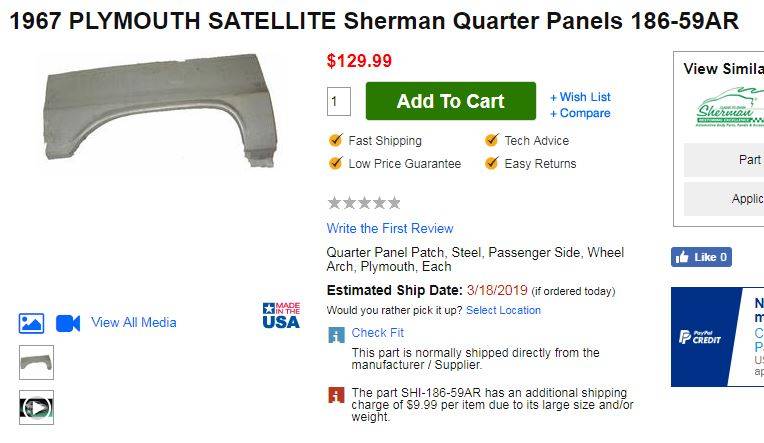Click the Tech Advice checkmark icon
Viewport: 764px width, 443px height.
pyautogui.click(x=492, y=141)
